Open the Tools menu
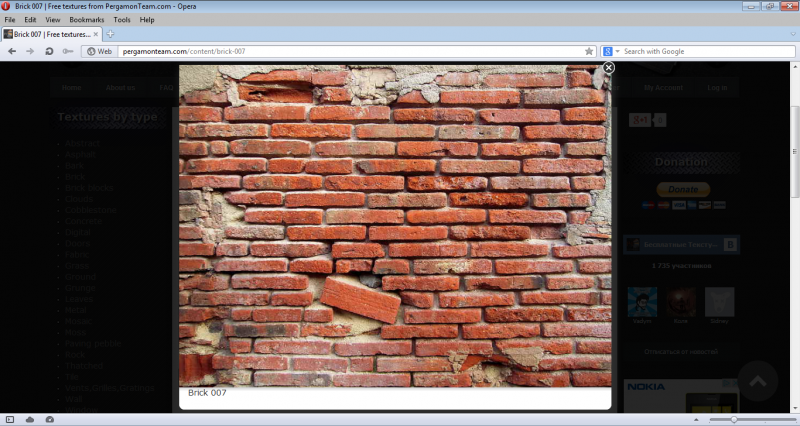This screenshot has height=426, width=800. (x=122, y=19)
